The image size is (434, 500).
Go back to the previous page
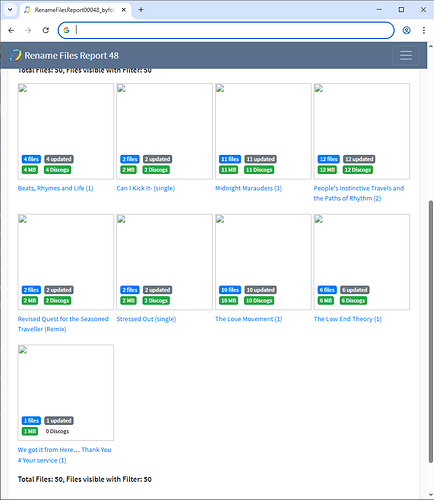coord(11,30)
